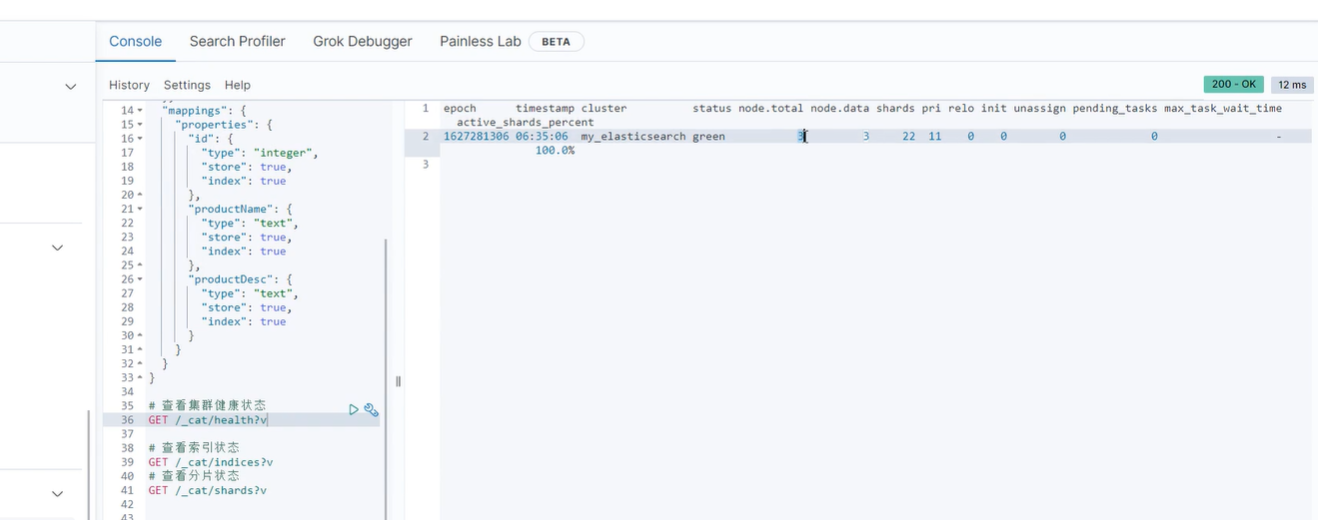Collapse the middle sidebar section chevron
Viewport: 1318px width, 520px height.
pyautogui.click(x=57, y=247)
